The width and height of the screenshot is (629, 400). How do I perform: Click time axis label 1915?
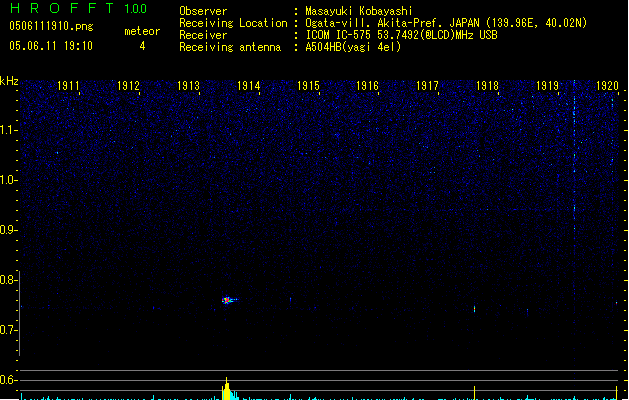pyautogui.click(x=308, y=86)
